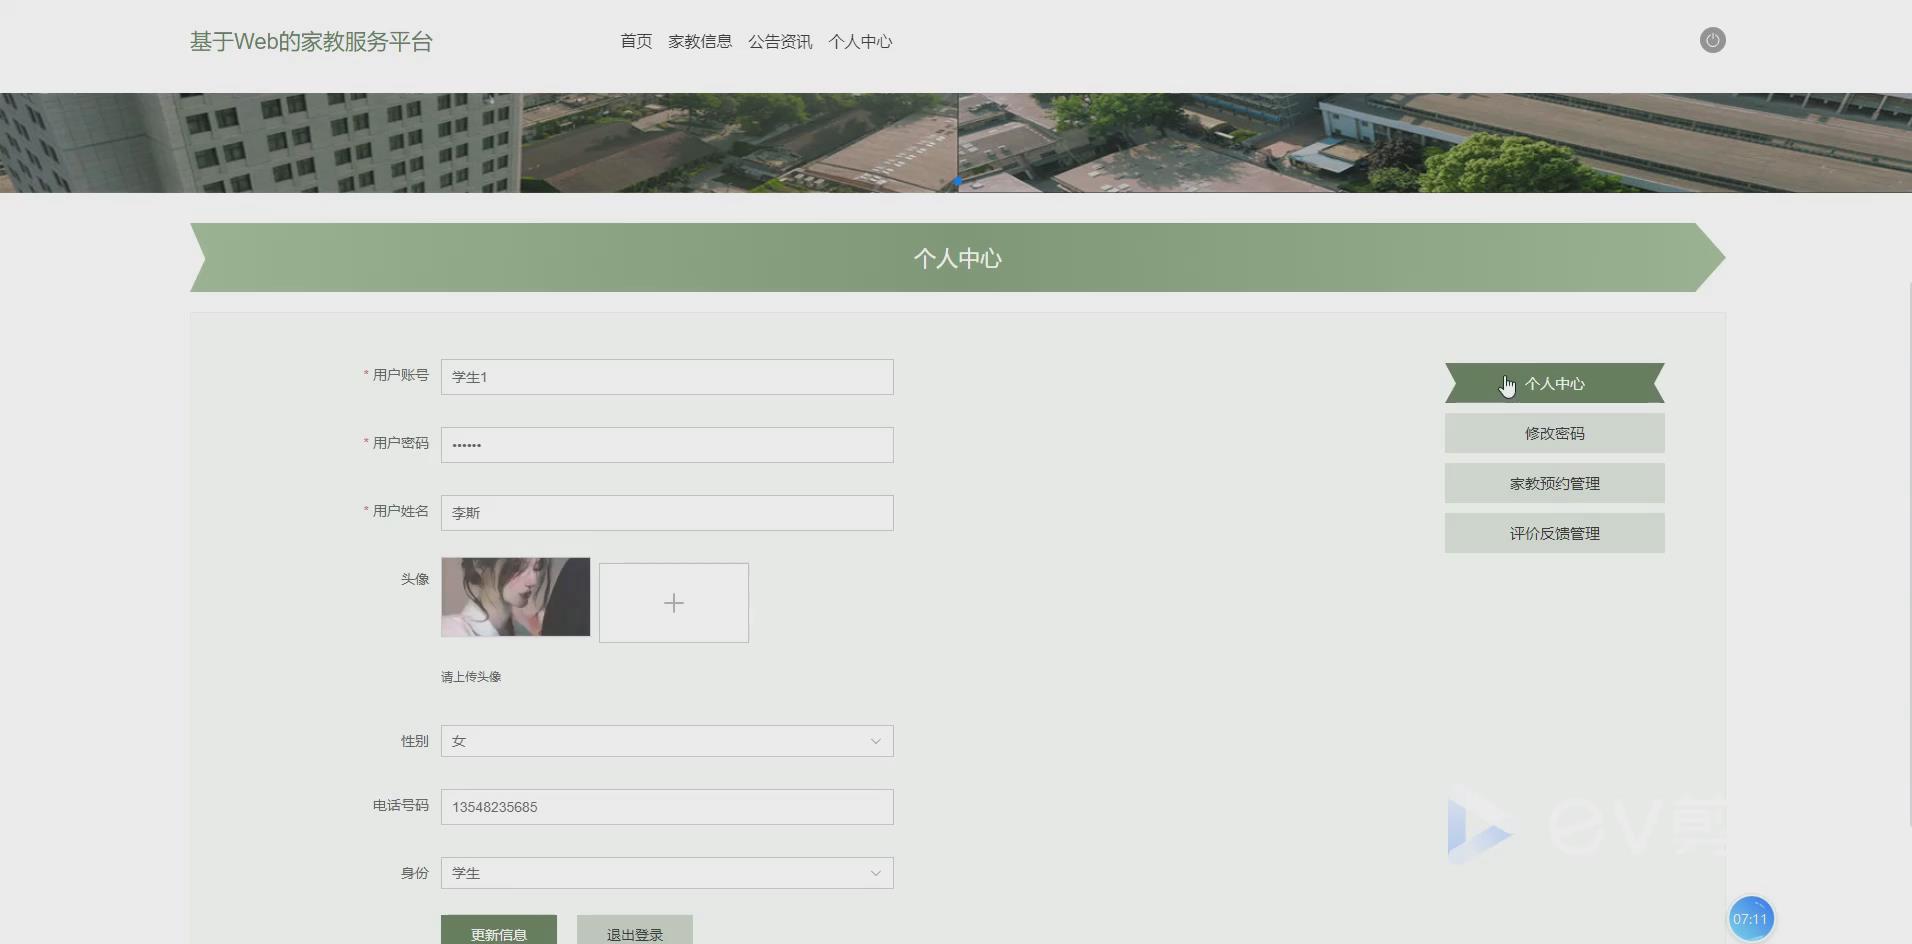Click the power logout icon
The image size is (1912, 944).
point(1712,40)
